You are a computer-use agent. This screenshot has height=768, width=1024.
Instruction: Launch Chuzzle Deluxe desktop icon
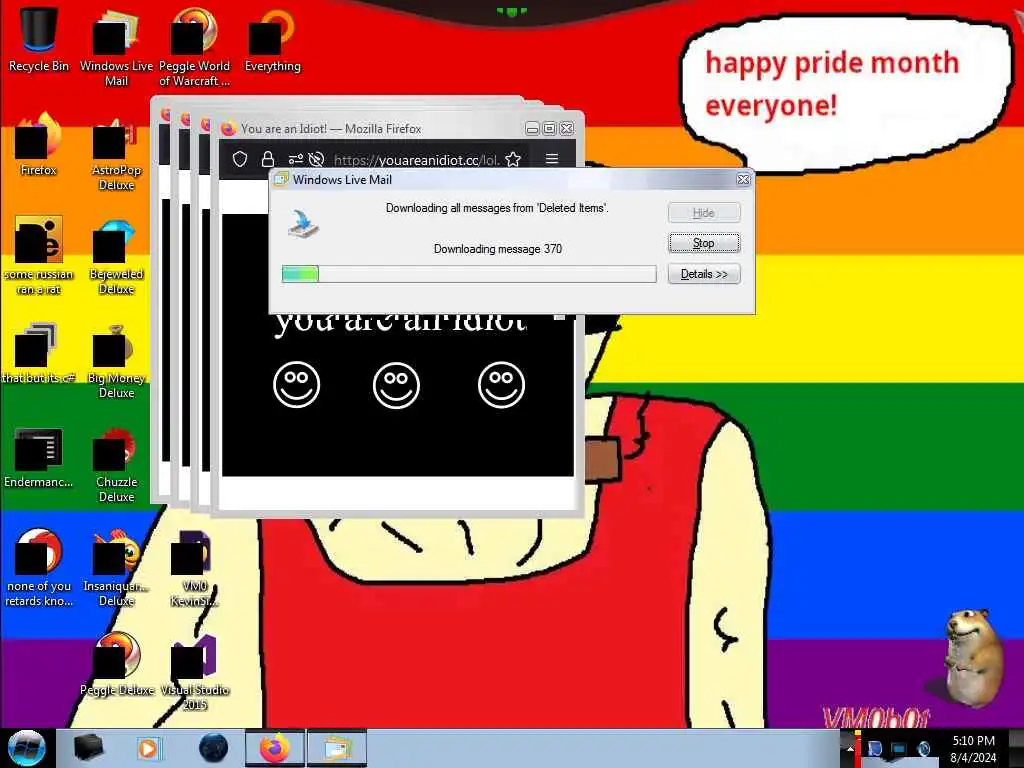click(x=116, y=464)
